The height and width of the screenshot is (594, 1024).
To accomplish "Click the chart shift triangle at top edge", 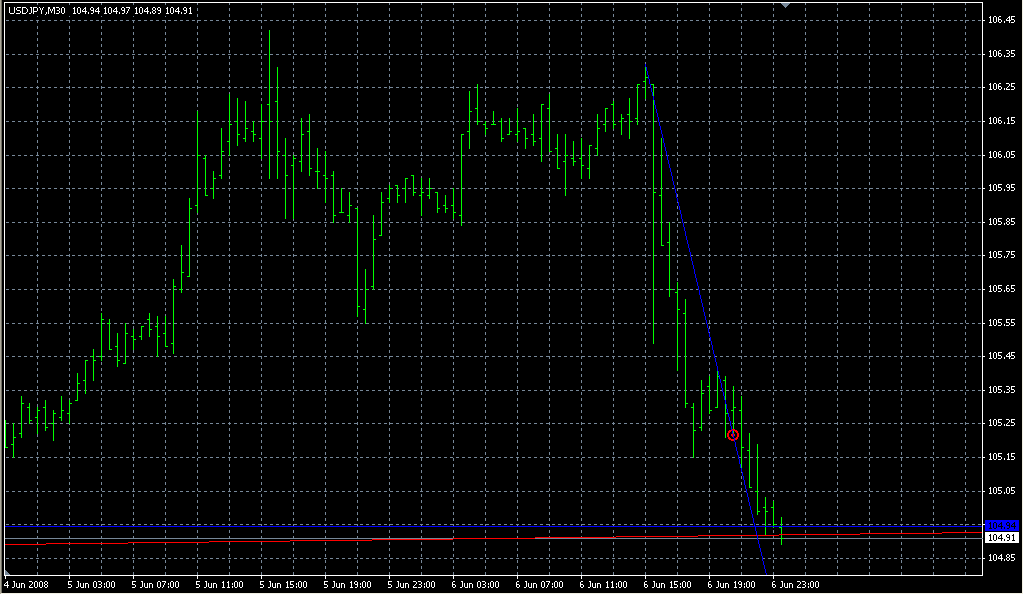I will click(x=786, y=5).
